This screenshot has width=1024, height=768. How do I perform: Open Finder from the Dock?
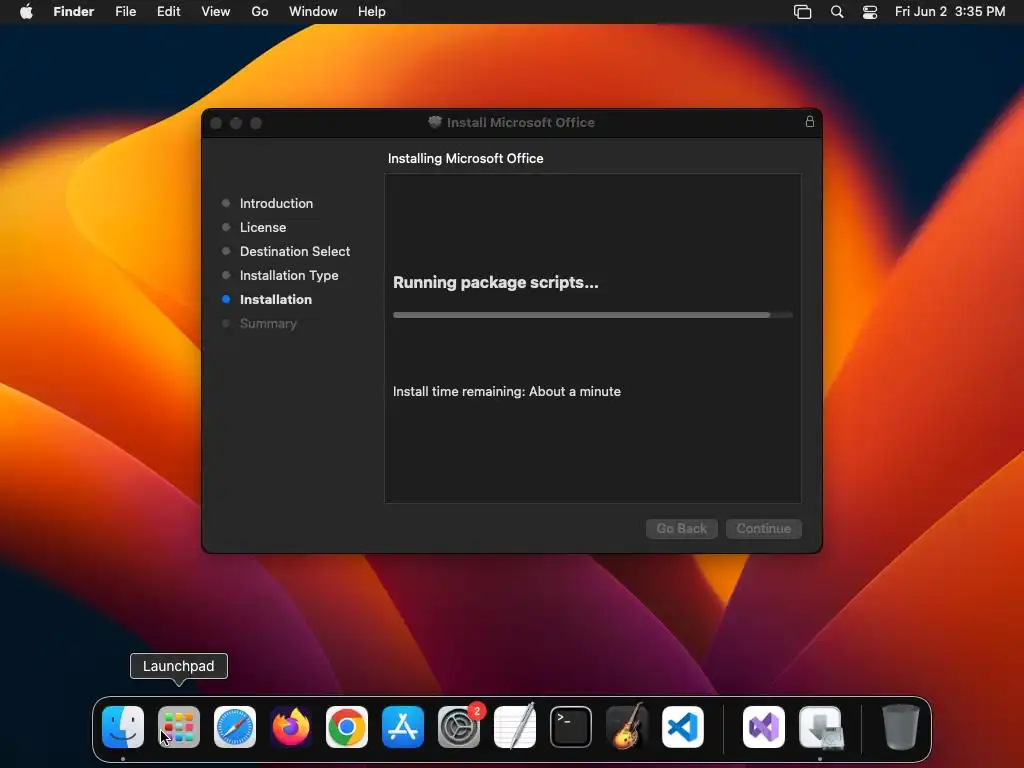click(x=123, y=726)
